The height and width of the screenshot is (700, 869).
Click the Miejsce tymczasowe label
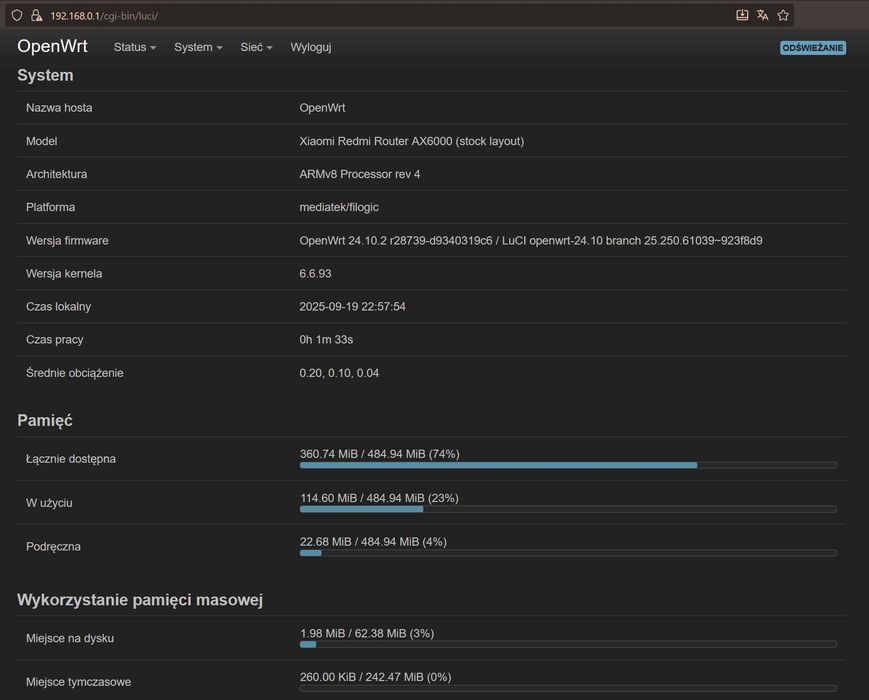tap(79, 682)
